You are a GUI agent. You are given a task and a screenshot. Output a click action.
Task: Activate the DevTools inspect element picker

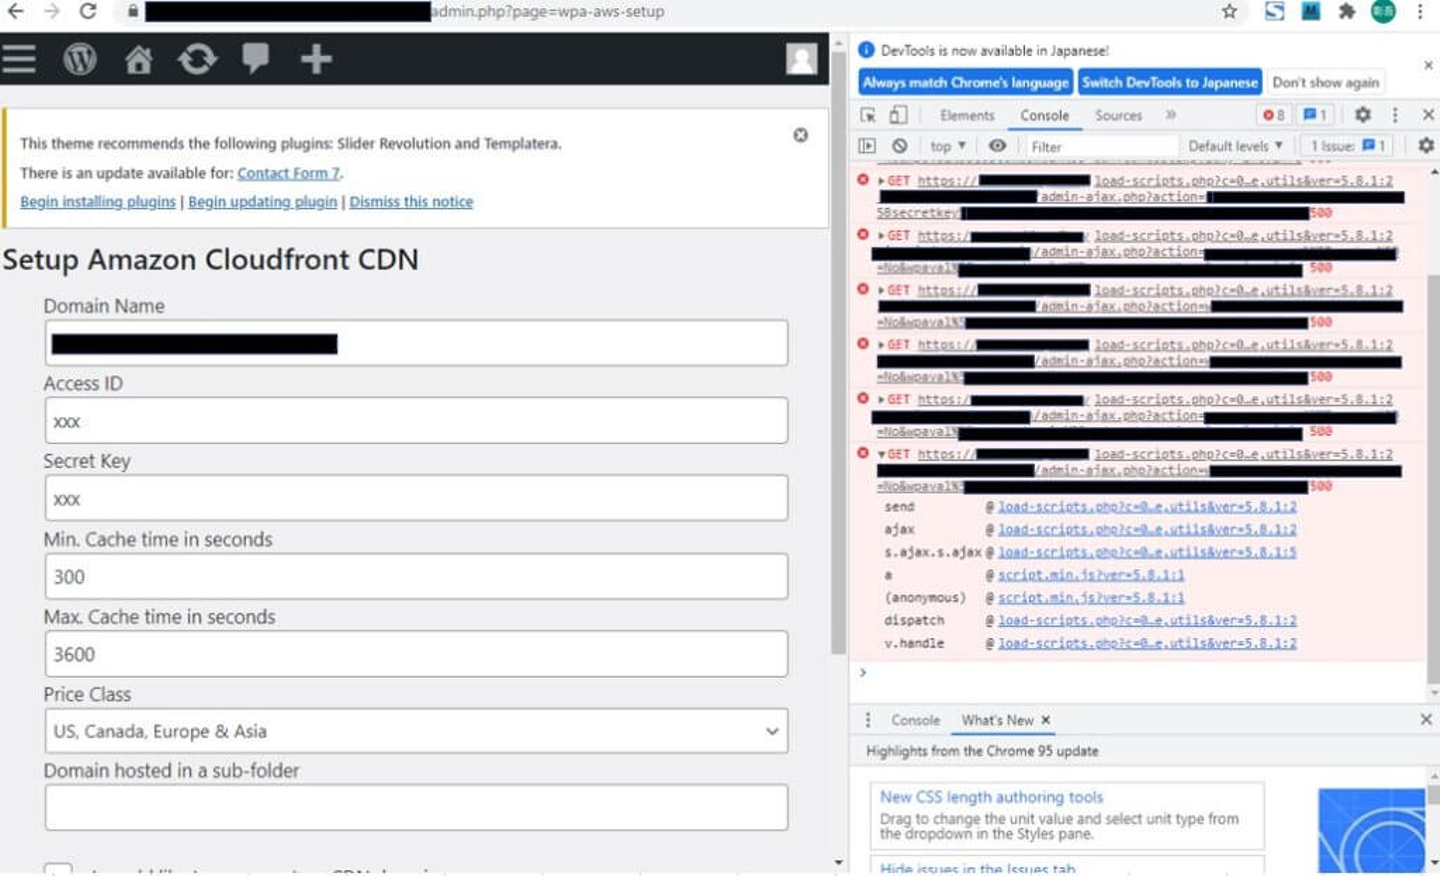(x=868, y=115)
